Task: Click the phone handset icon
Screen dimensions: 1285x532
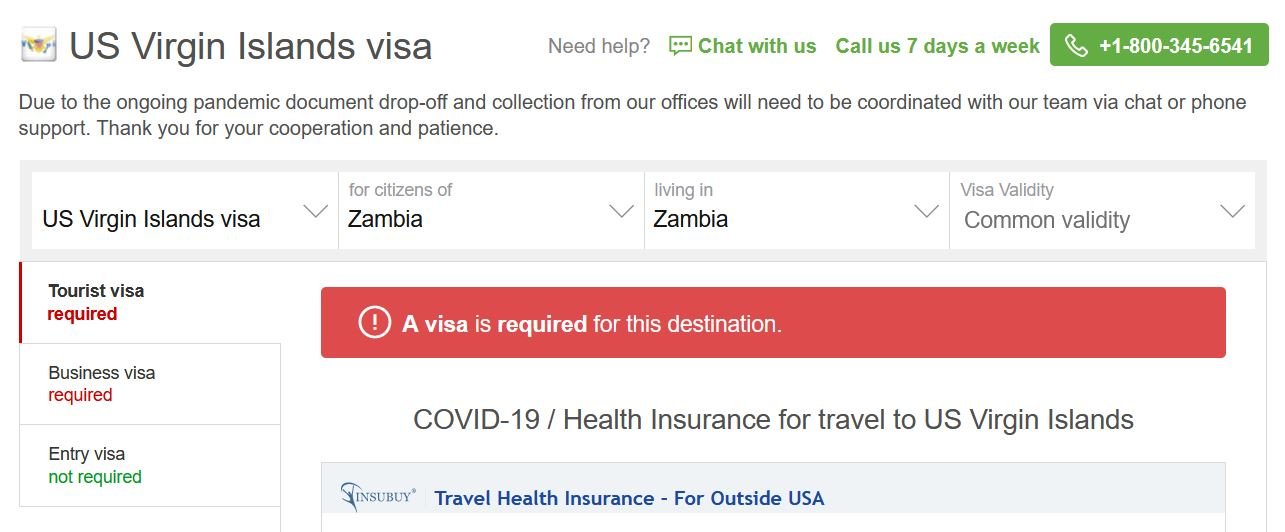Action: 1076,46
